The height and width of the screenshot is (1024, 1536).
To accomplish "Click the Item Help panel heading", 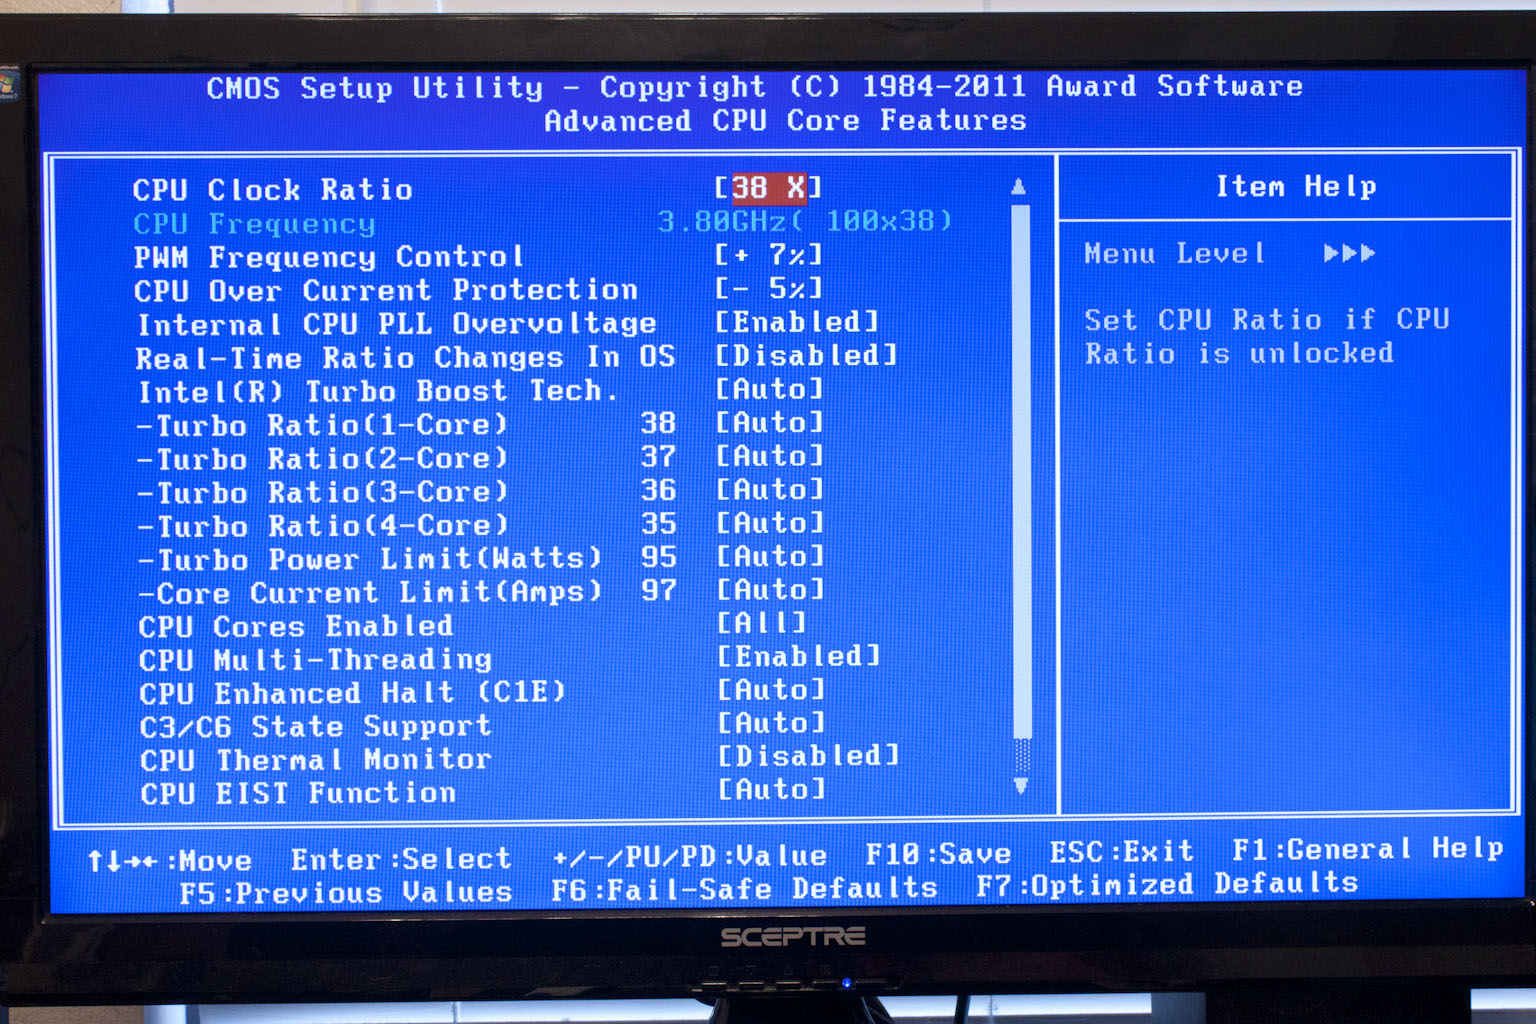I will pyautogui.click(x=1295, y=187).
